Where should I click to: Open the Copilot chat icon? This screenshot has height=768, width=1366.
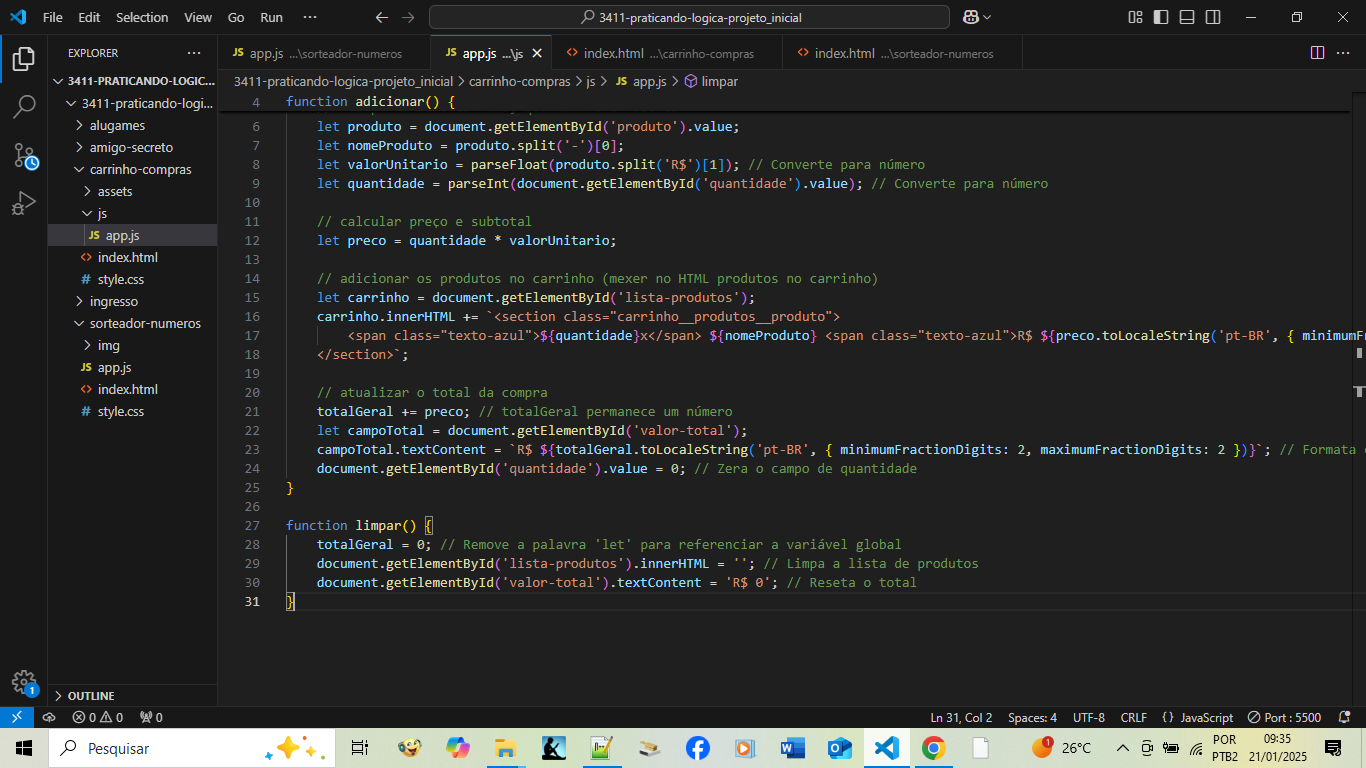[970, 17]
